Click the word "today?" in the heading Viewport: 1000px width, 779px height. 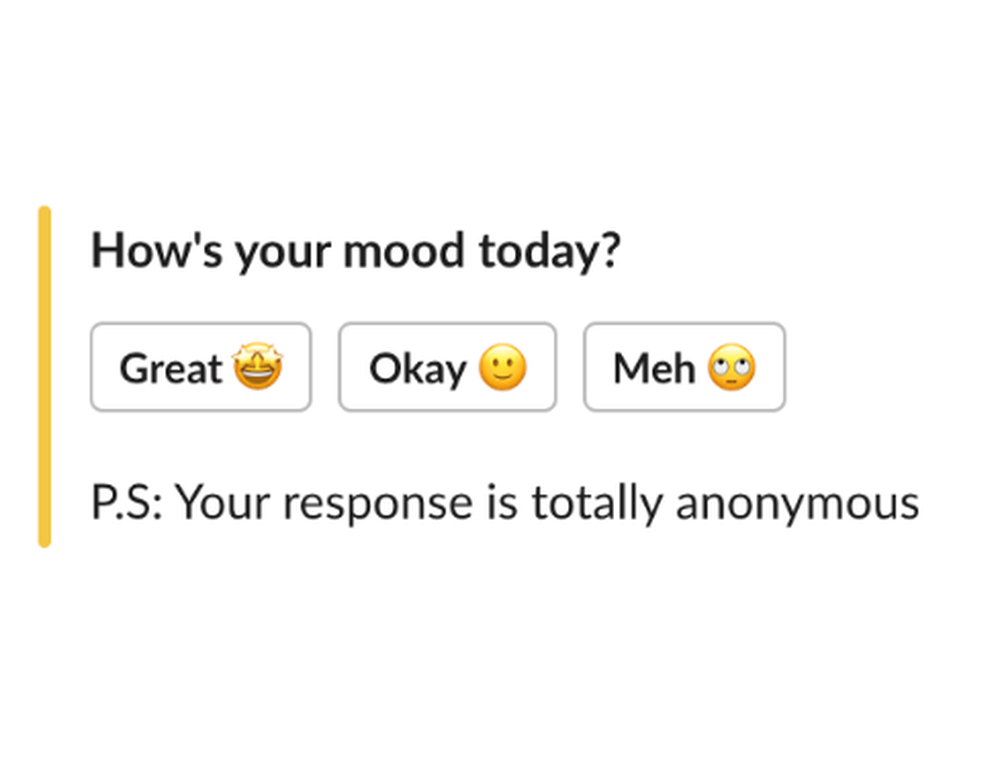549,252
